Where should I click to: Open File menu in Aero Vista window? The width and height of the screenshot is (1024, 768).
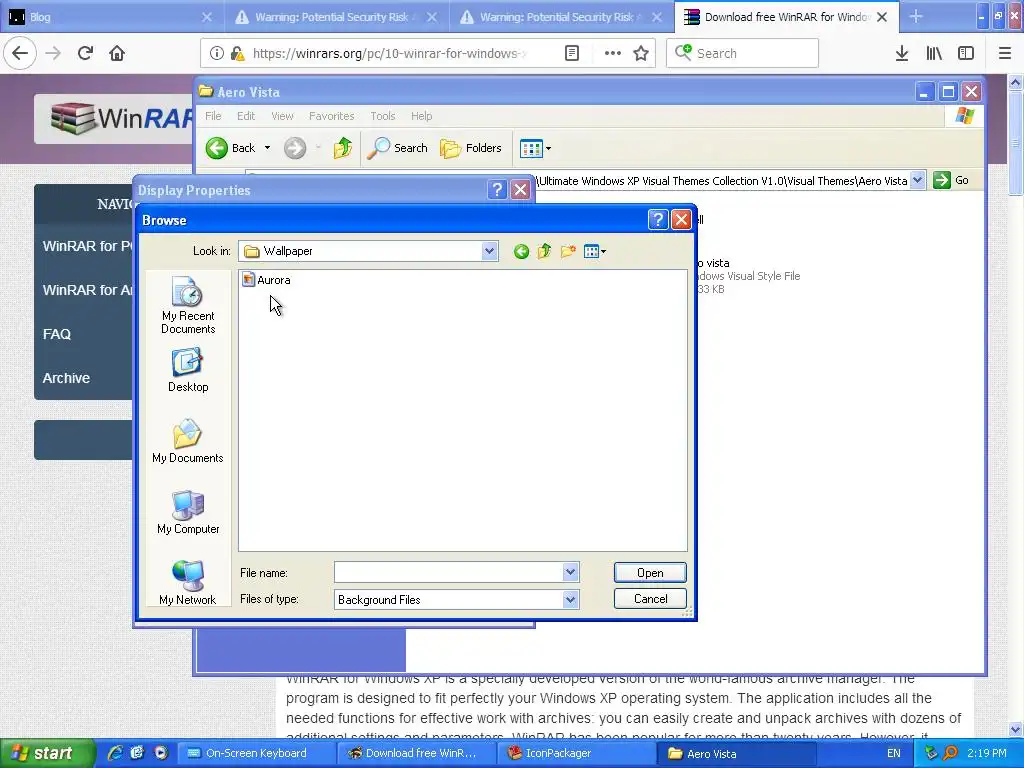click(213, 116)
